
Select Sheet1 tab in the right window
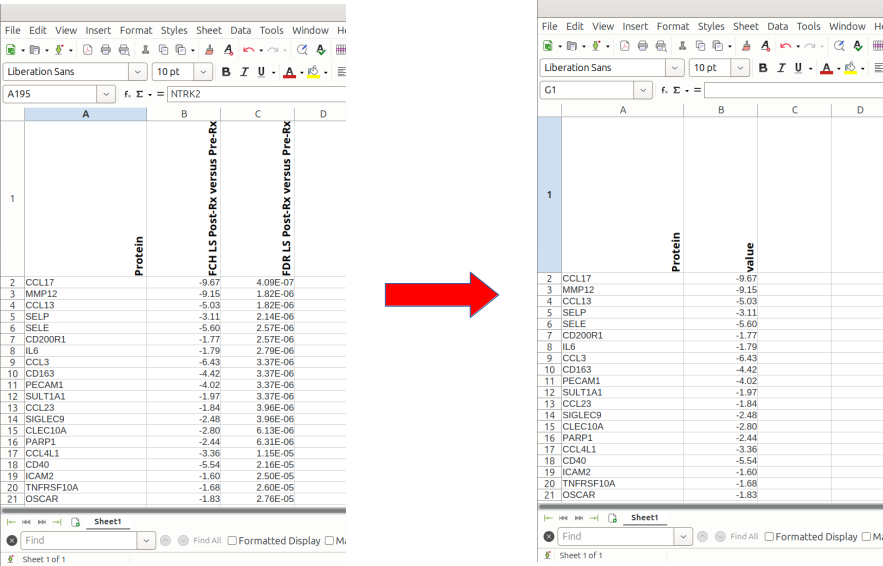pyautogui.click(x=644, y=518)
